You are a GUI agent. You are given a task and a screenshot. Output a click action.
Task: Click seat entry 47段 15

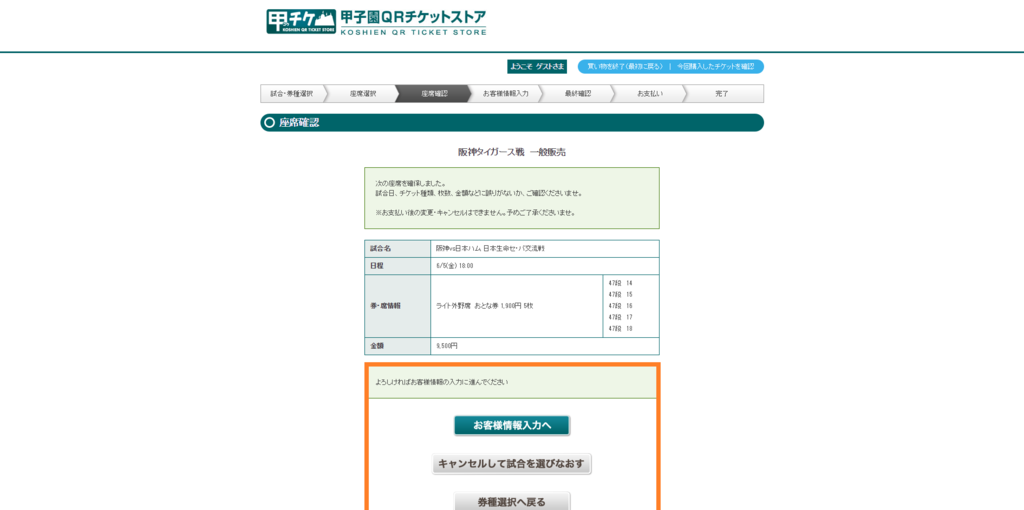(x=620, y=295)
